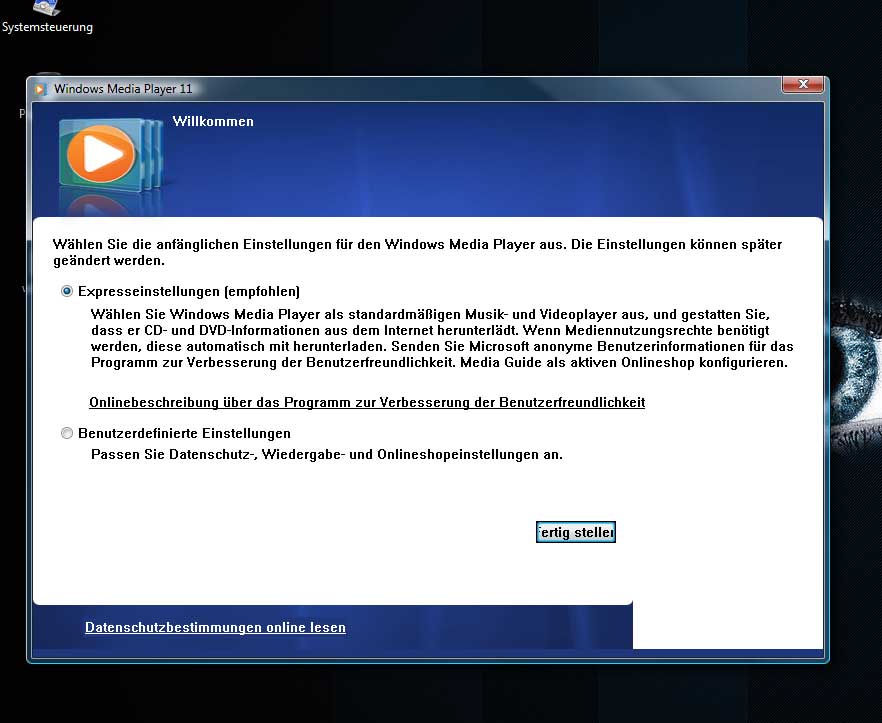Open Onlinebeschreibung über das Programm link
The image size is (882, 723).
coord(367,402)
